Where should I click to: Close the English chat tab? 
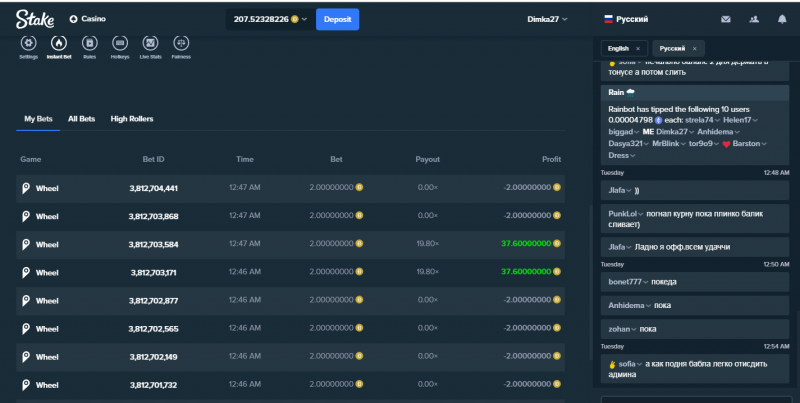[x=638, y=48]
